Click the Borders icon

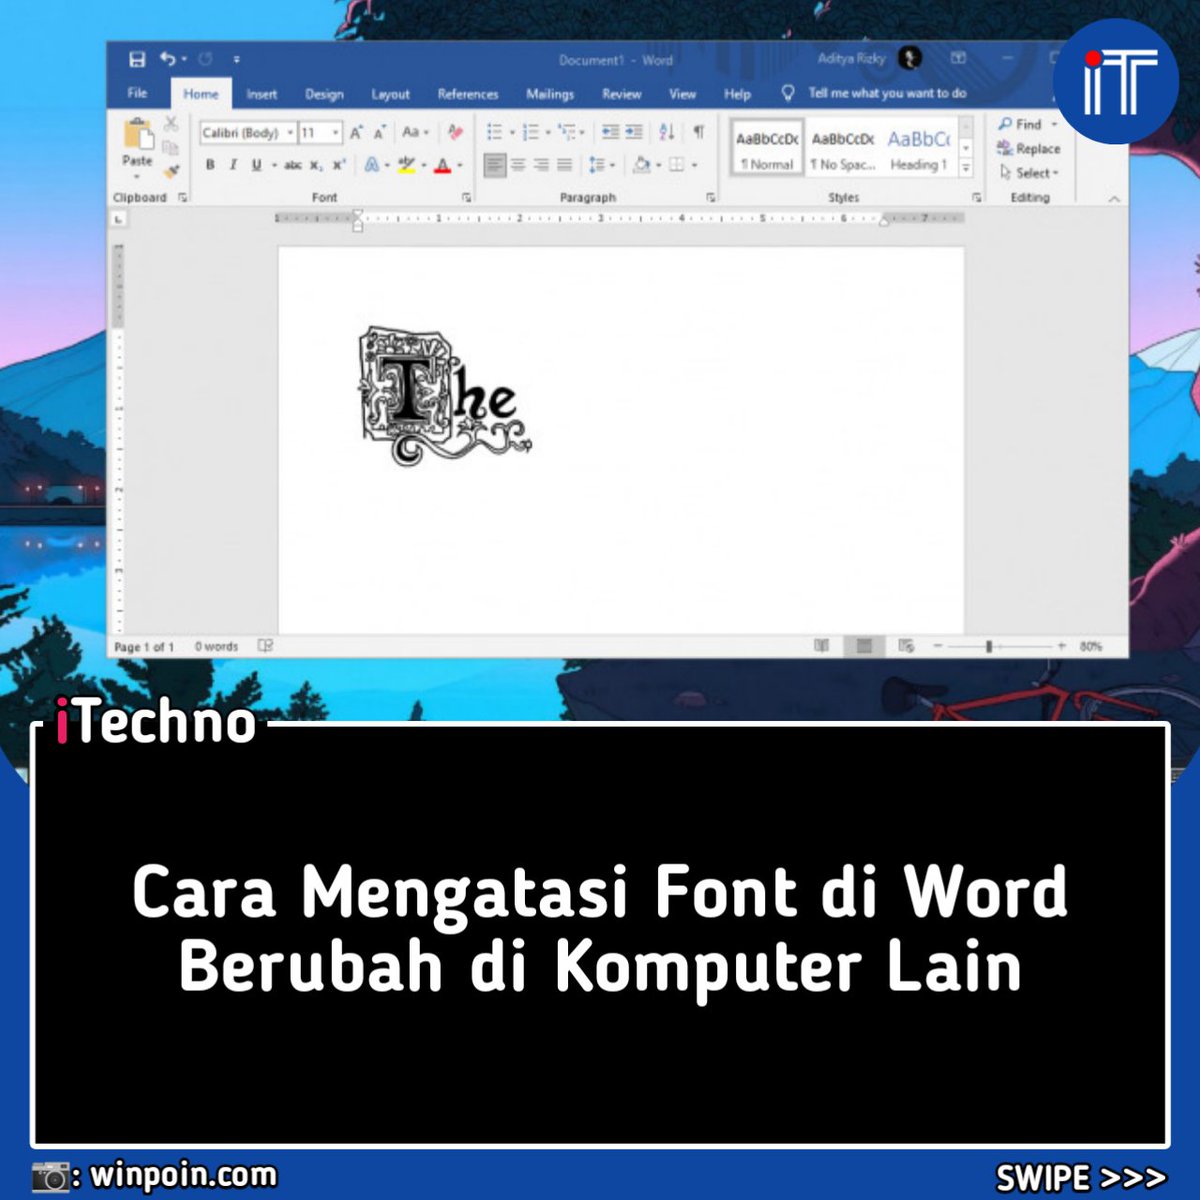coord(677,165)
